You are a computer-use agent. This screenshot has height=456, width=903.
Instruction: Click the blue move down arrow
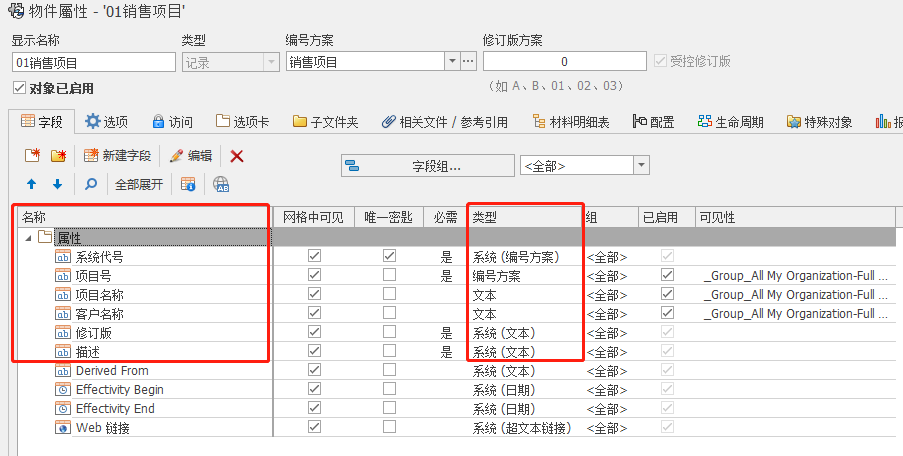(x=57, y=184)
